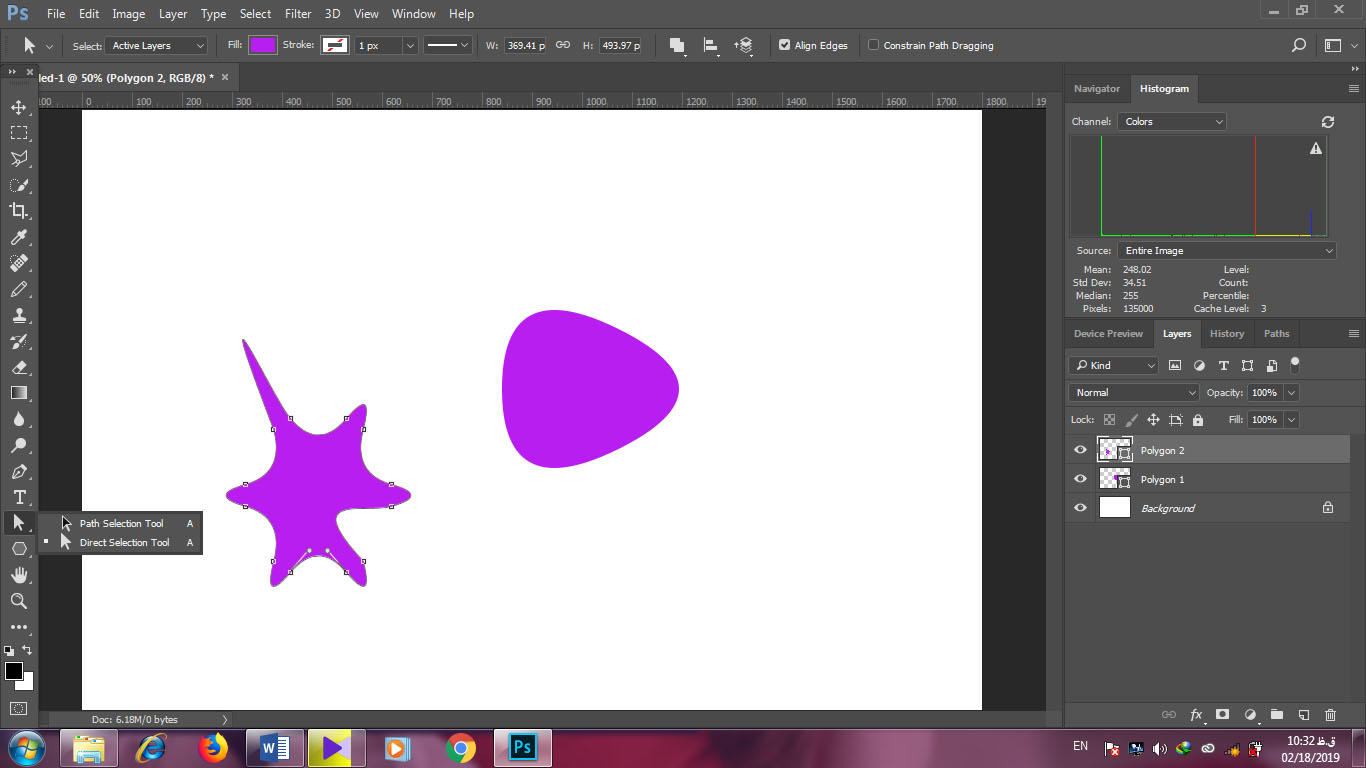Enable Constrain Path Dragging checkbox
Viewport: 1366px width, 768px height.
(x=873, y=45)
